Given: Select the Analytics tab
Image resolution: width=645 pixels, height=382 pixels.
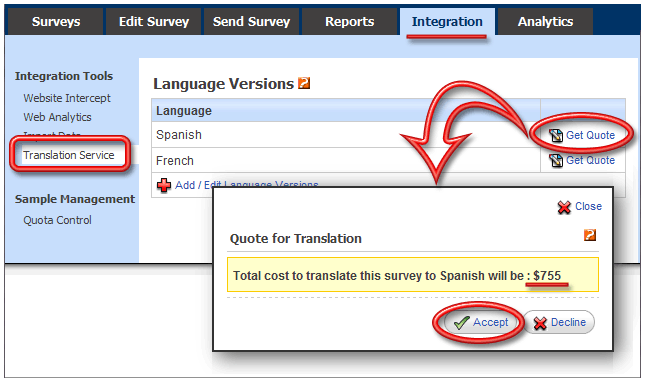Looking at the screenshot, I should pyautogui.click(x=545, y=21).
